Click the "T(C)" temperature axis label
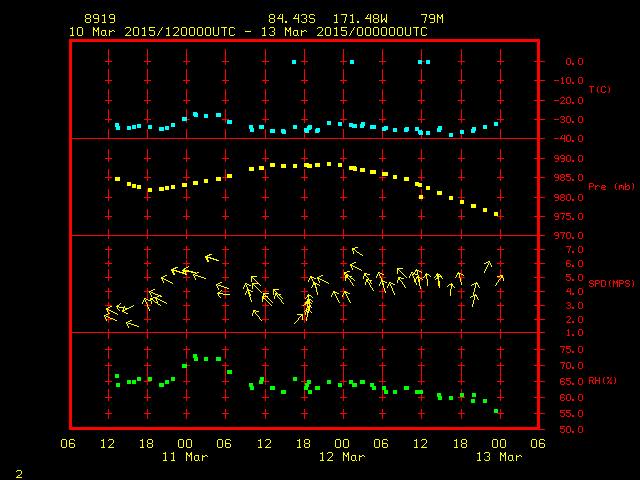 (600, 89)
